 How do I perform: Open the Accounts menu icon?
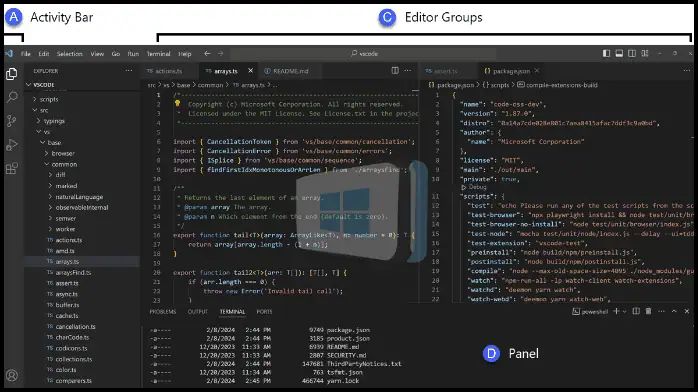[12, 375]
